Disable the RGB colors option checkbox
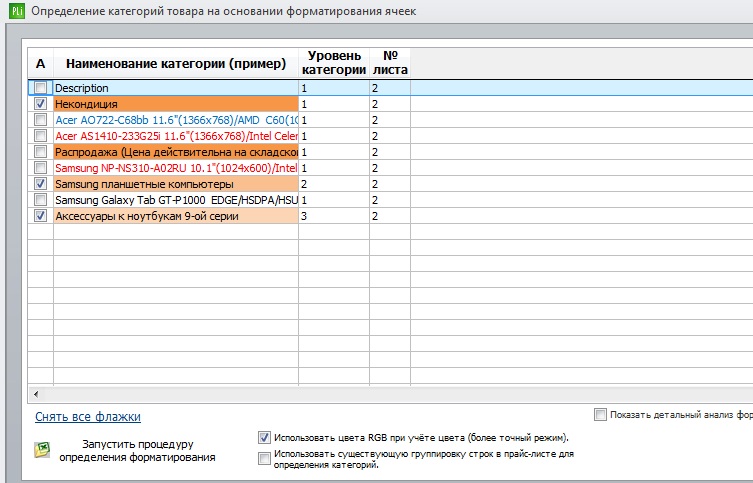Image resolution: width=753 pixels, height=483 pixels. [x=264, y=437]
